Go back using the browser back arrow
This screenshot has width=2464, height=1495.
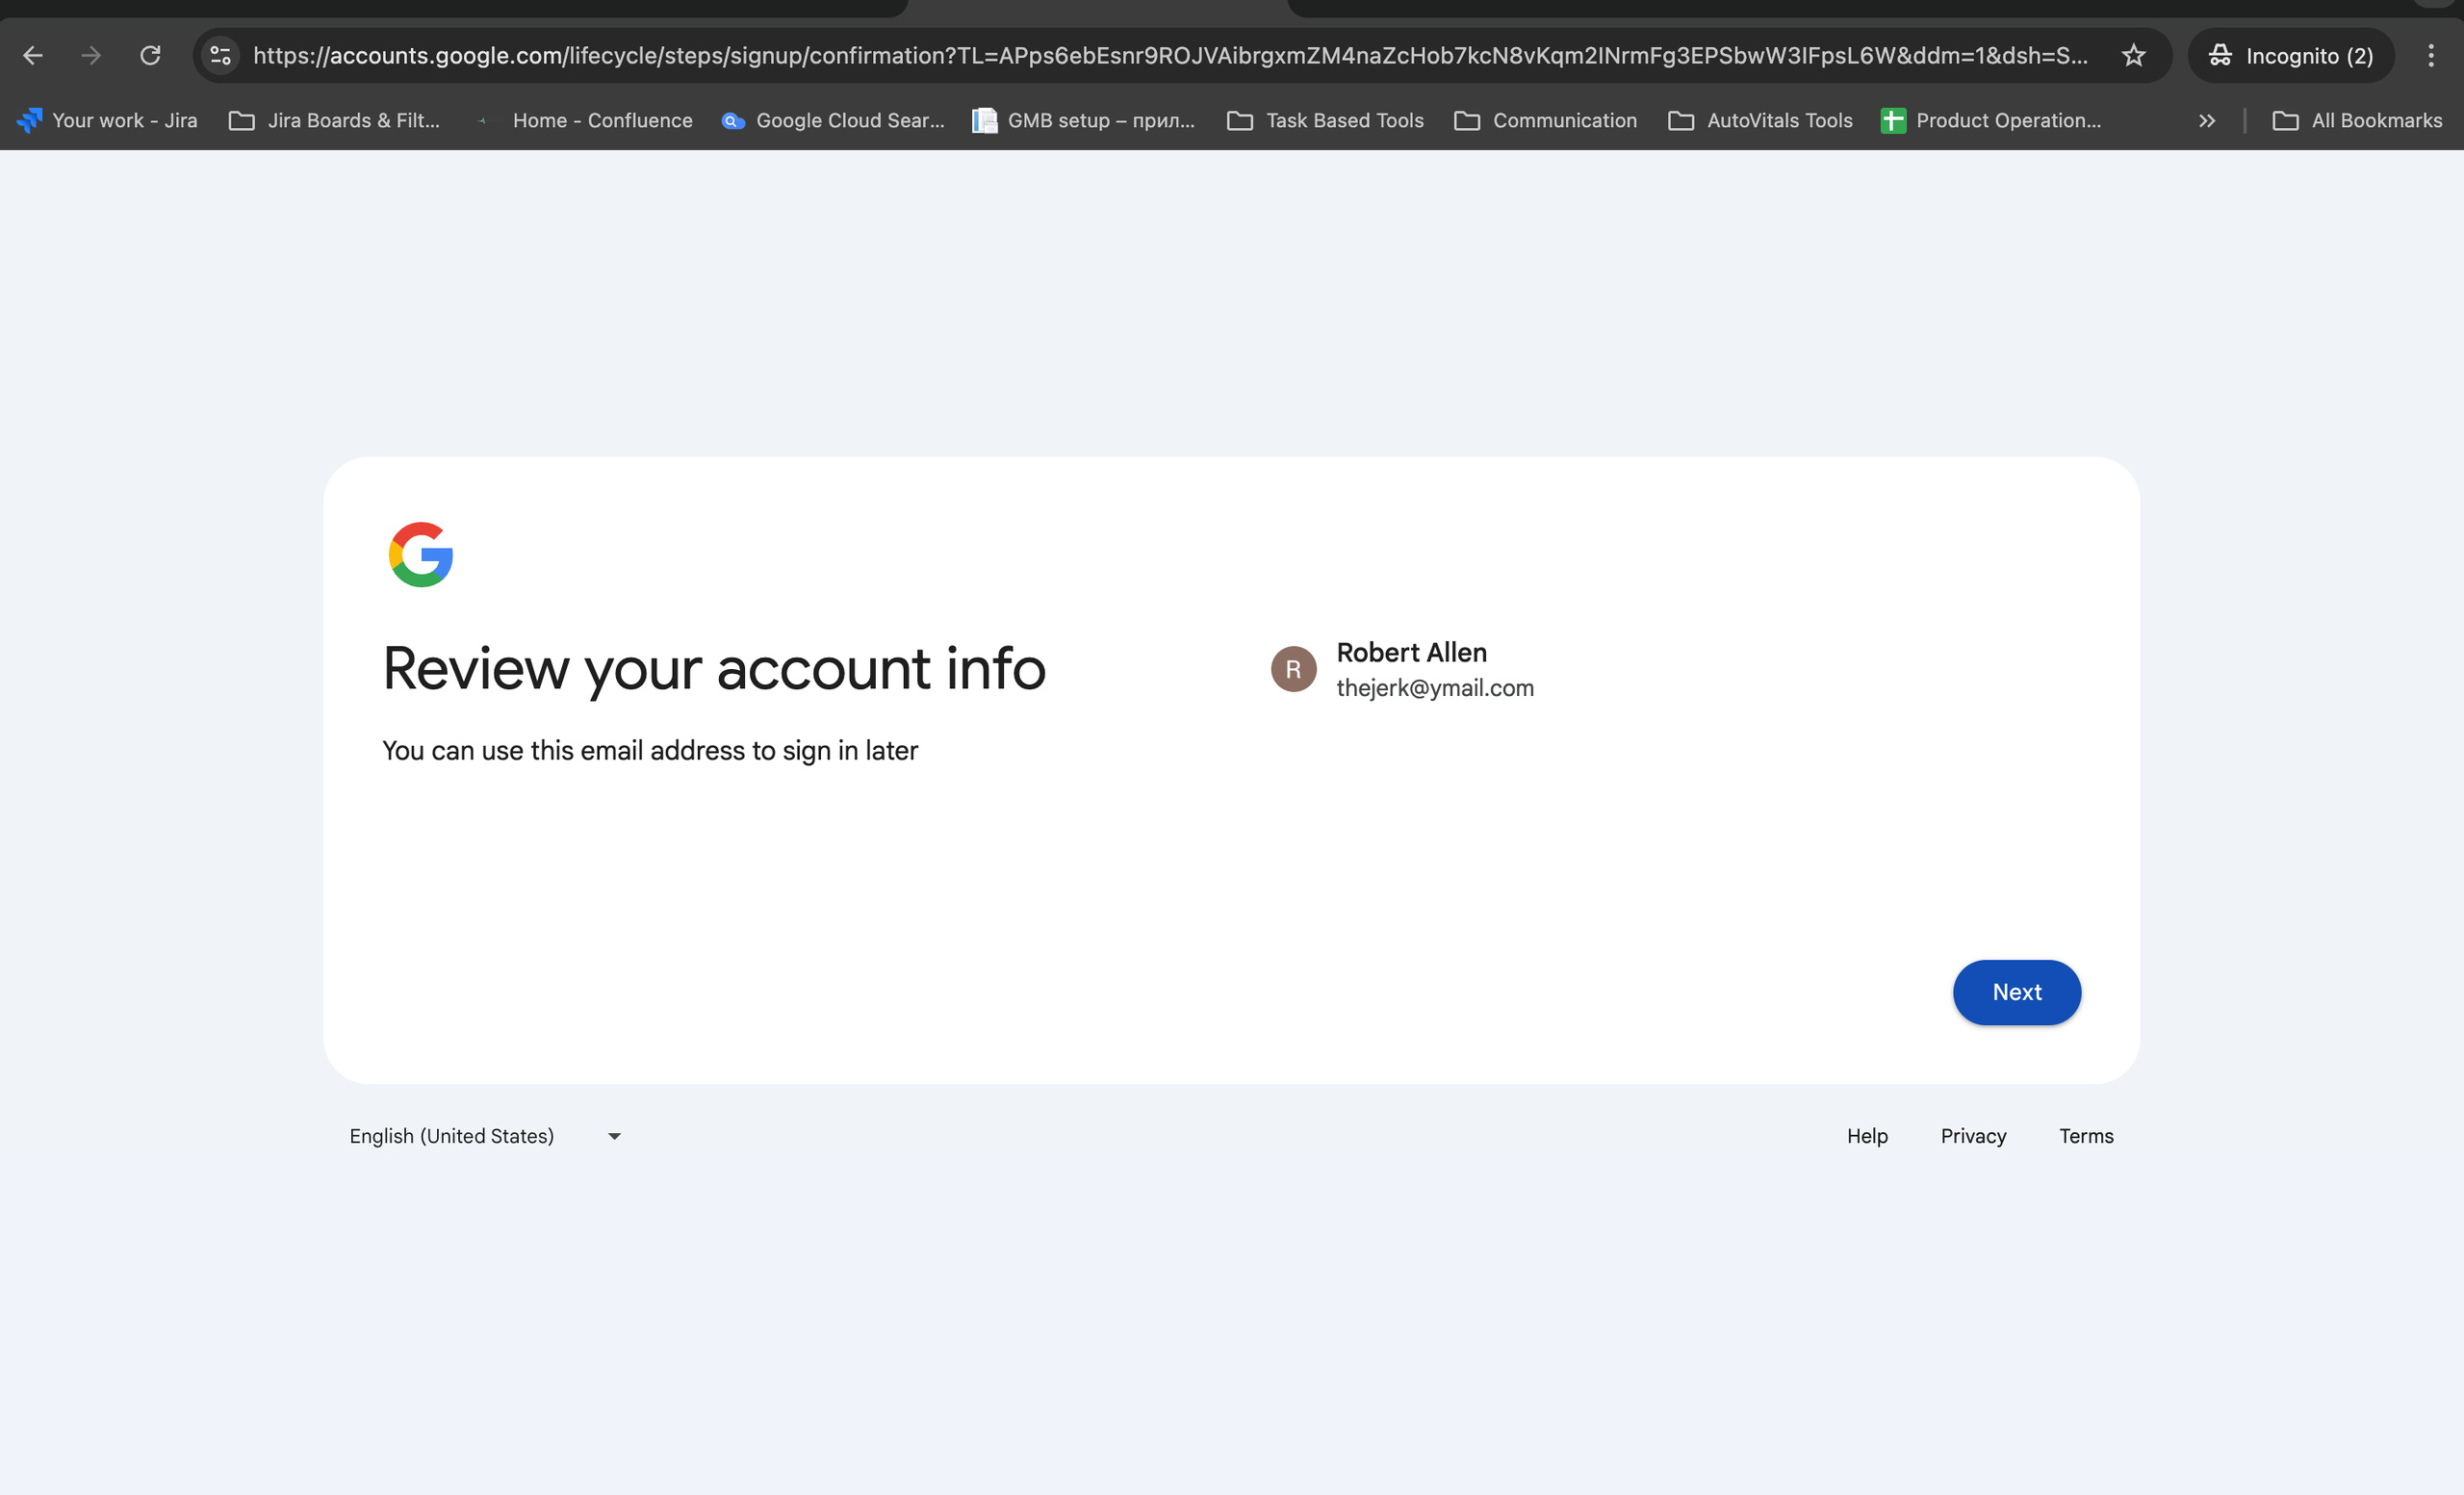pos(33,56)
